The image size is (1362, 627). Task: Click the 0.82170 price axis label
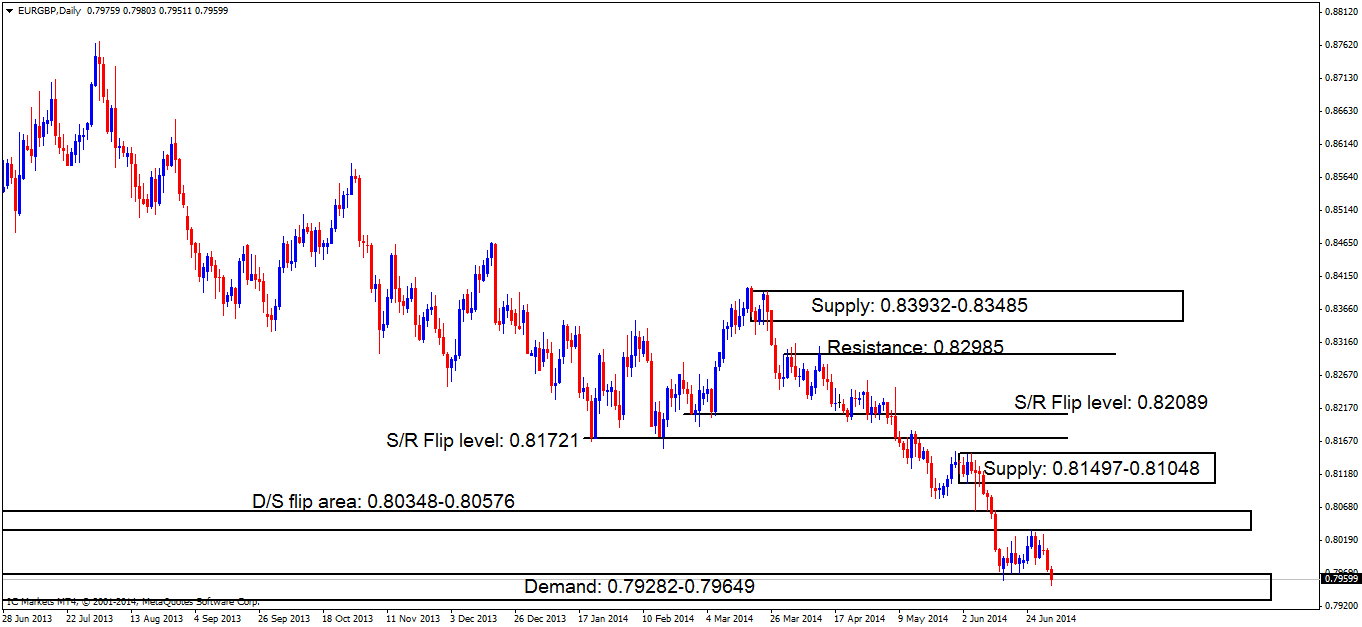click(1340, 408)
